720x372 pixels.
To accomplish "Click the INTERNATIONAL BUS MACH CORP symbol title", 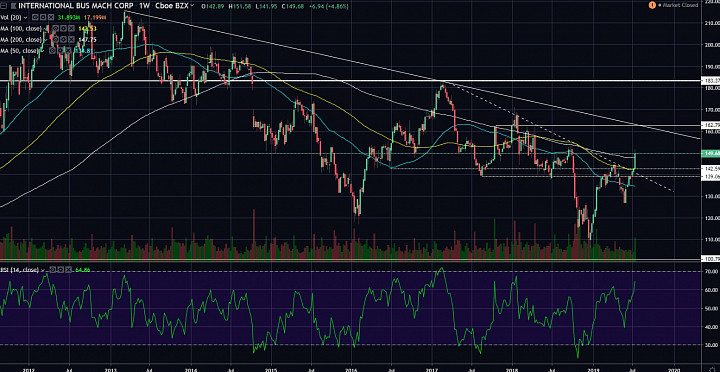I will pos(76,6).
